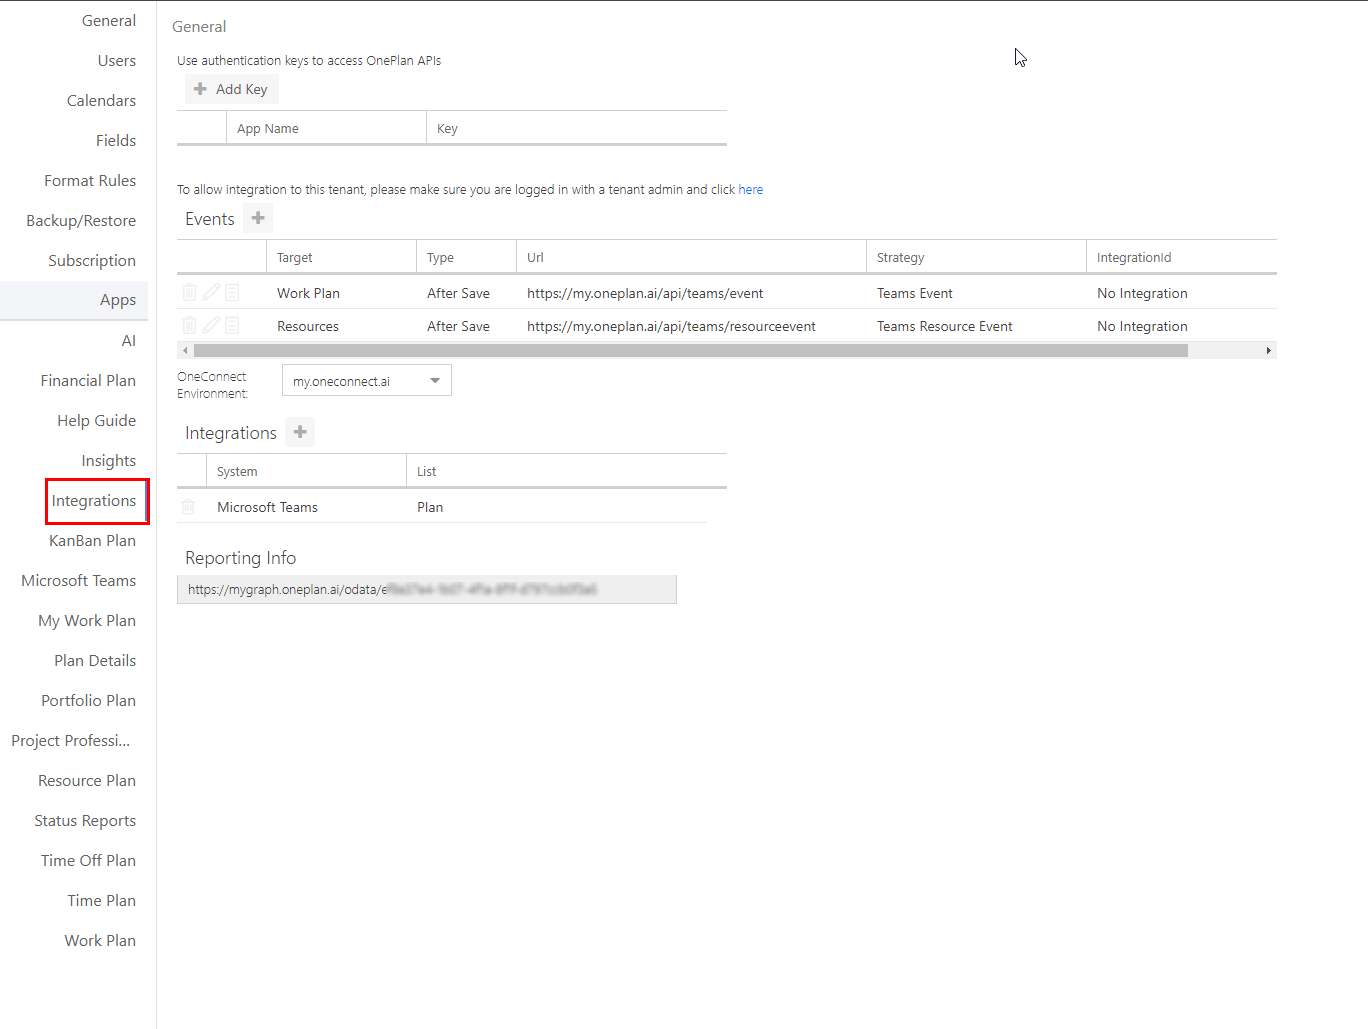The height and width of the screenshot is (1029, 1368).
Task: Follow the 'here' tenant admin link
Action: pos(750,189)
